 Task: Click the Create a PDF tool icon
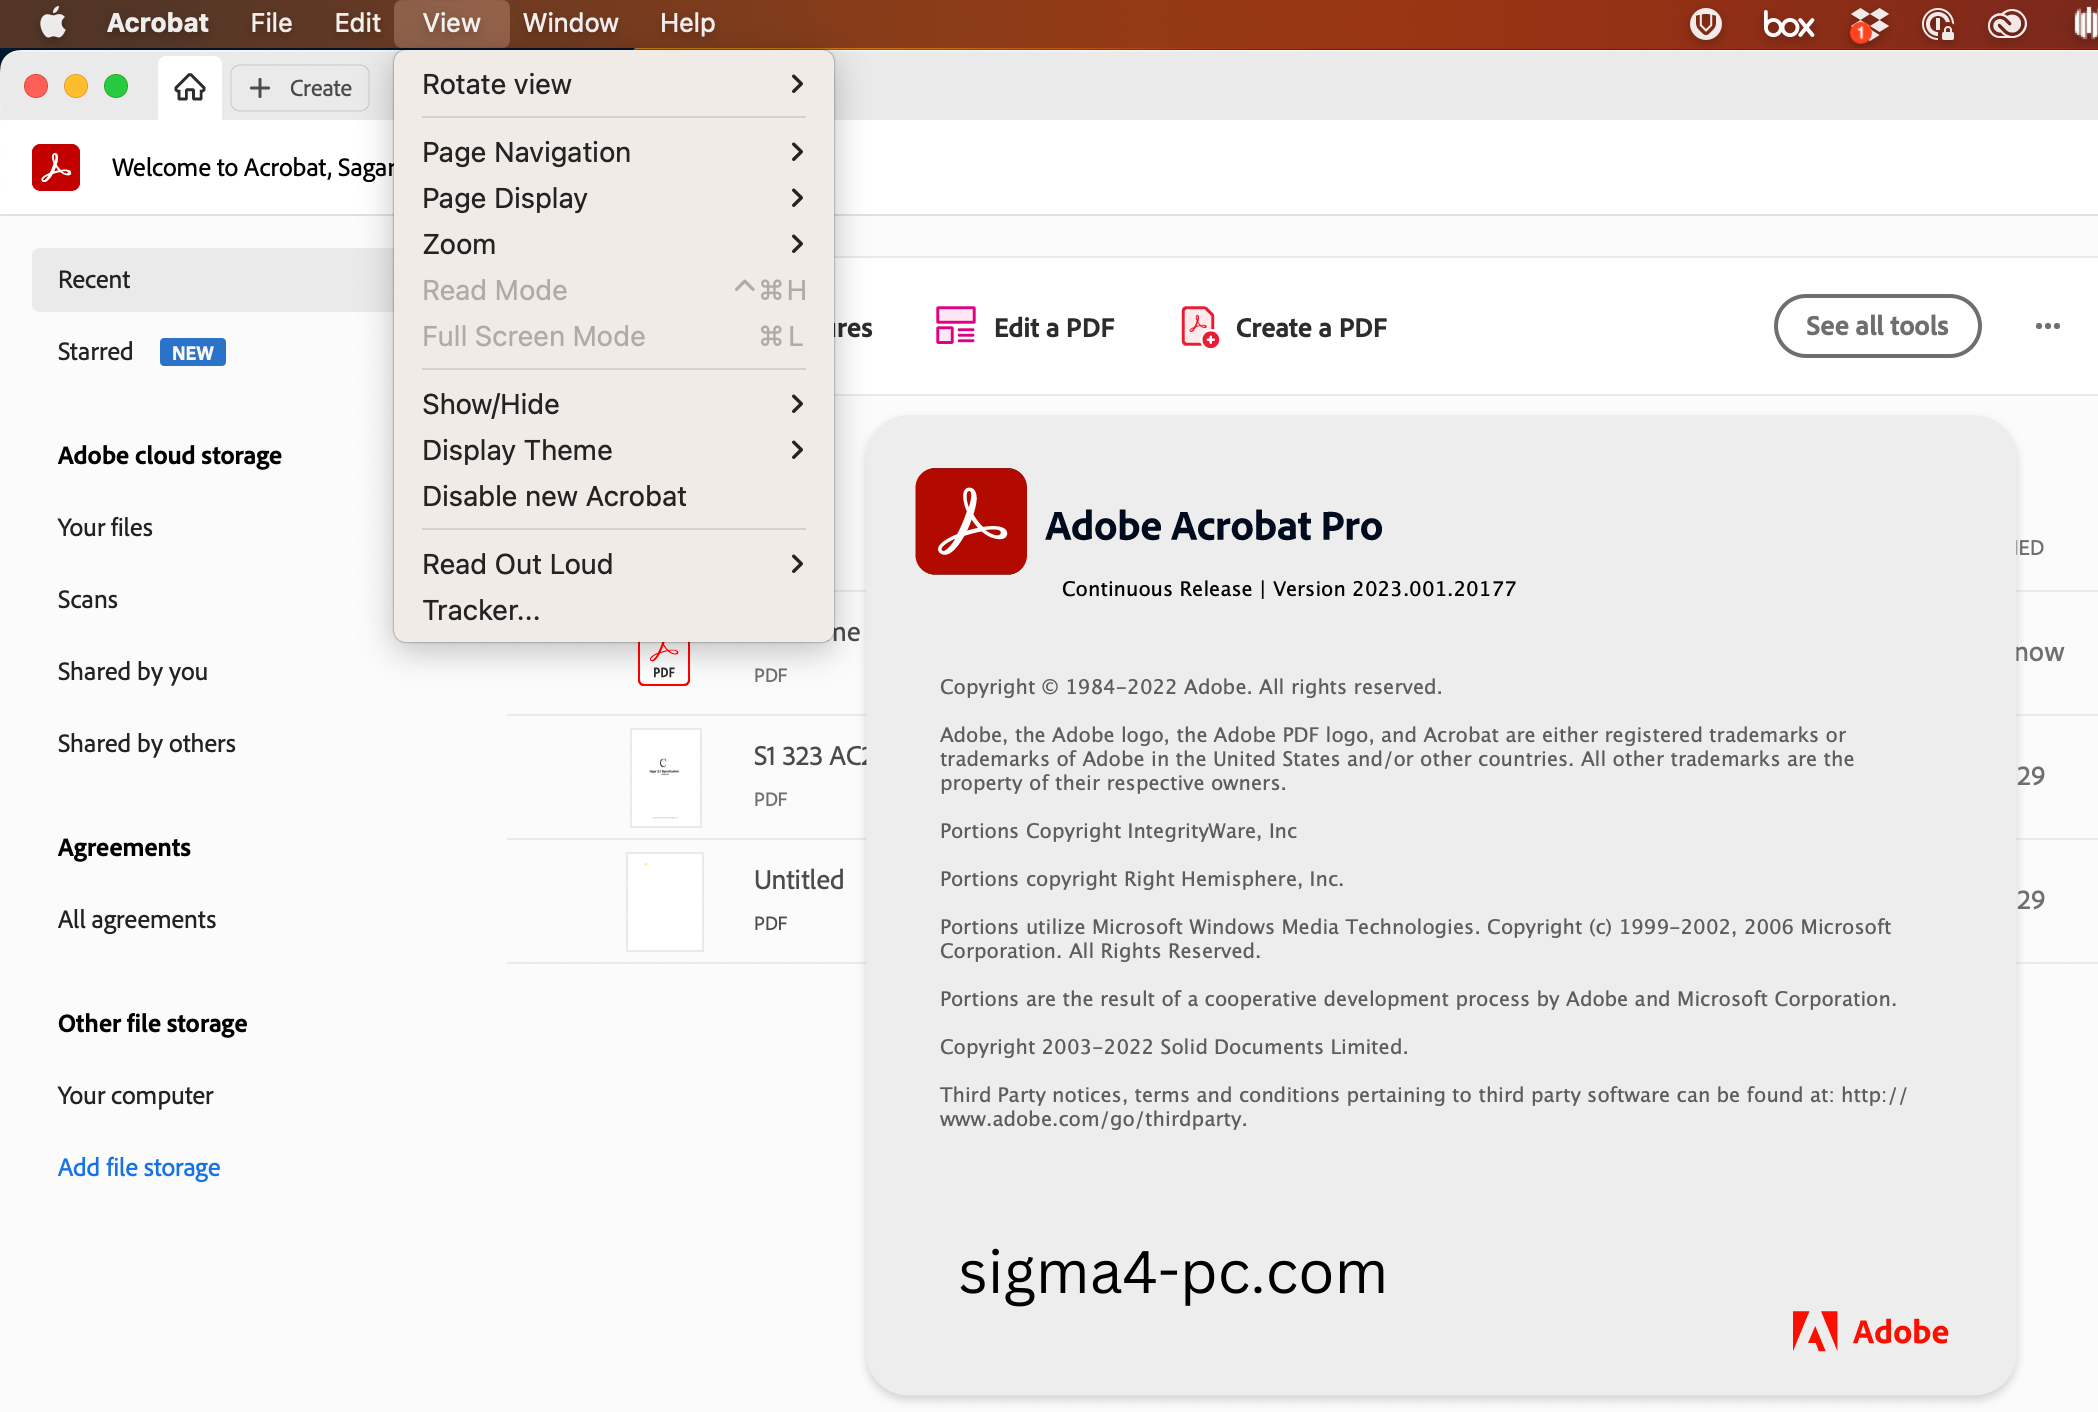1199,326
